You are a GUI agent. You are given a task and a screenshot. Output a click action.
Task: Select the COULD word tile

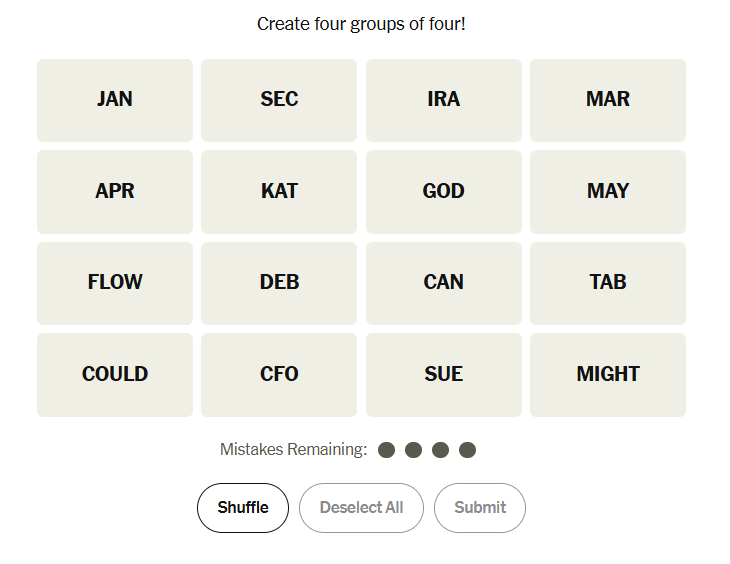[115, 374]
